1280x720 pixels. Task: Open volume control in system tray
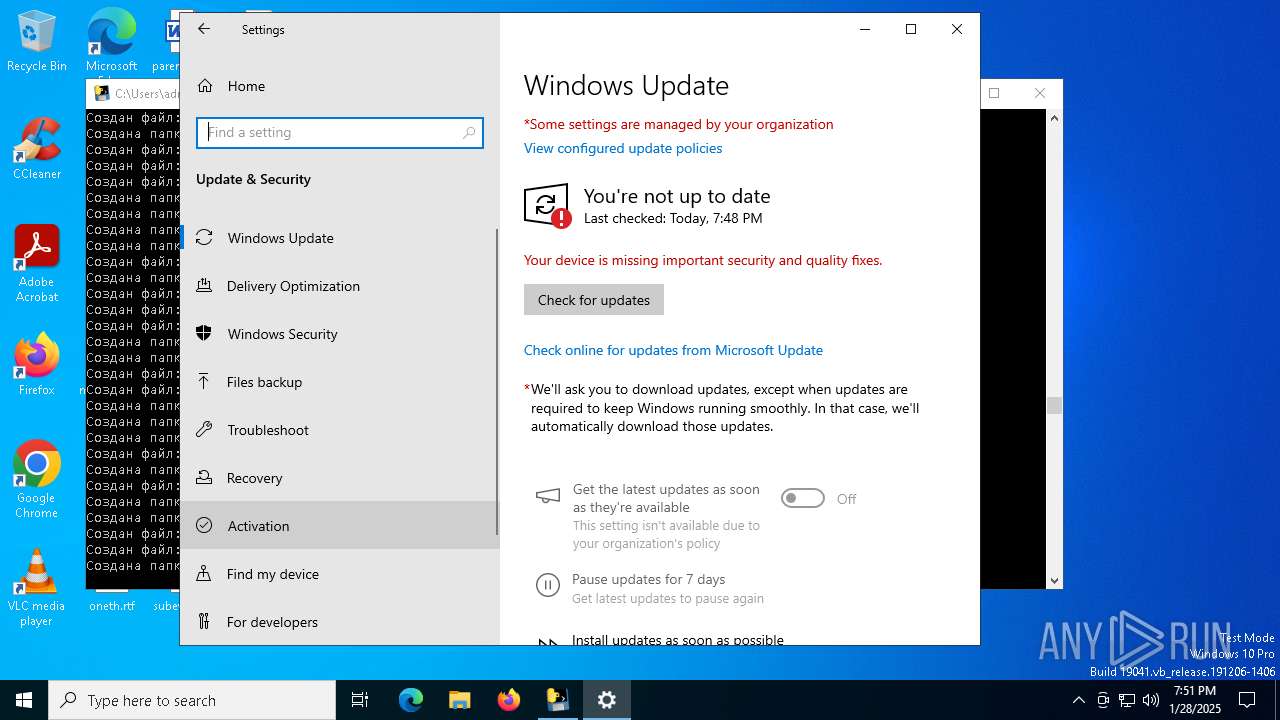(1151, 700)
